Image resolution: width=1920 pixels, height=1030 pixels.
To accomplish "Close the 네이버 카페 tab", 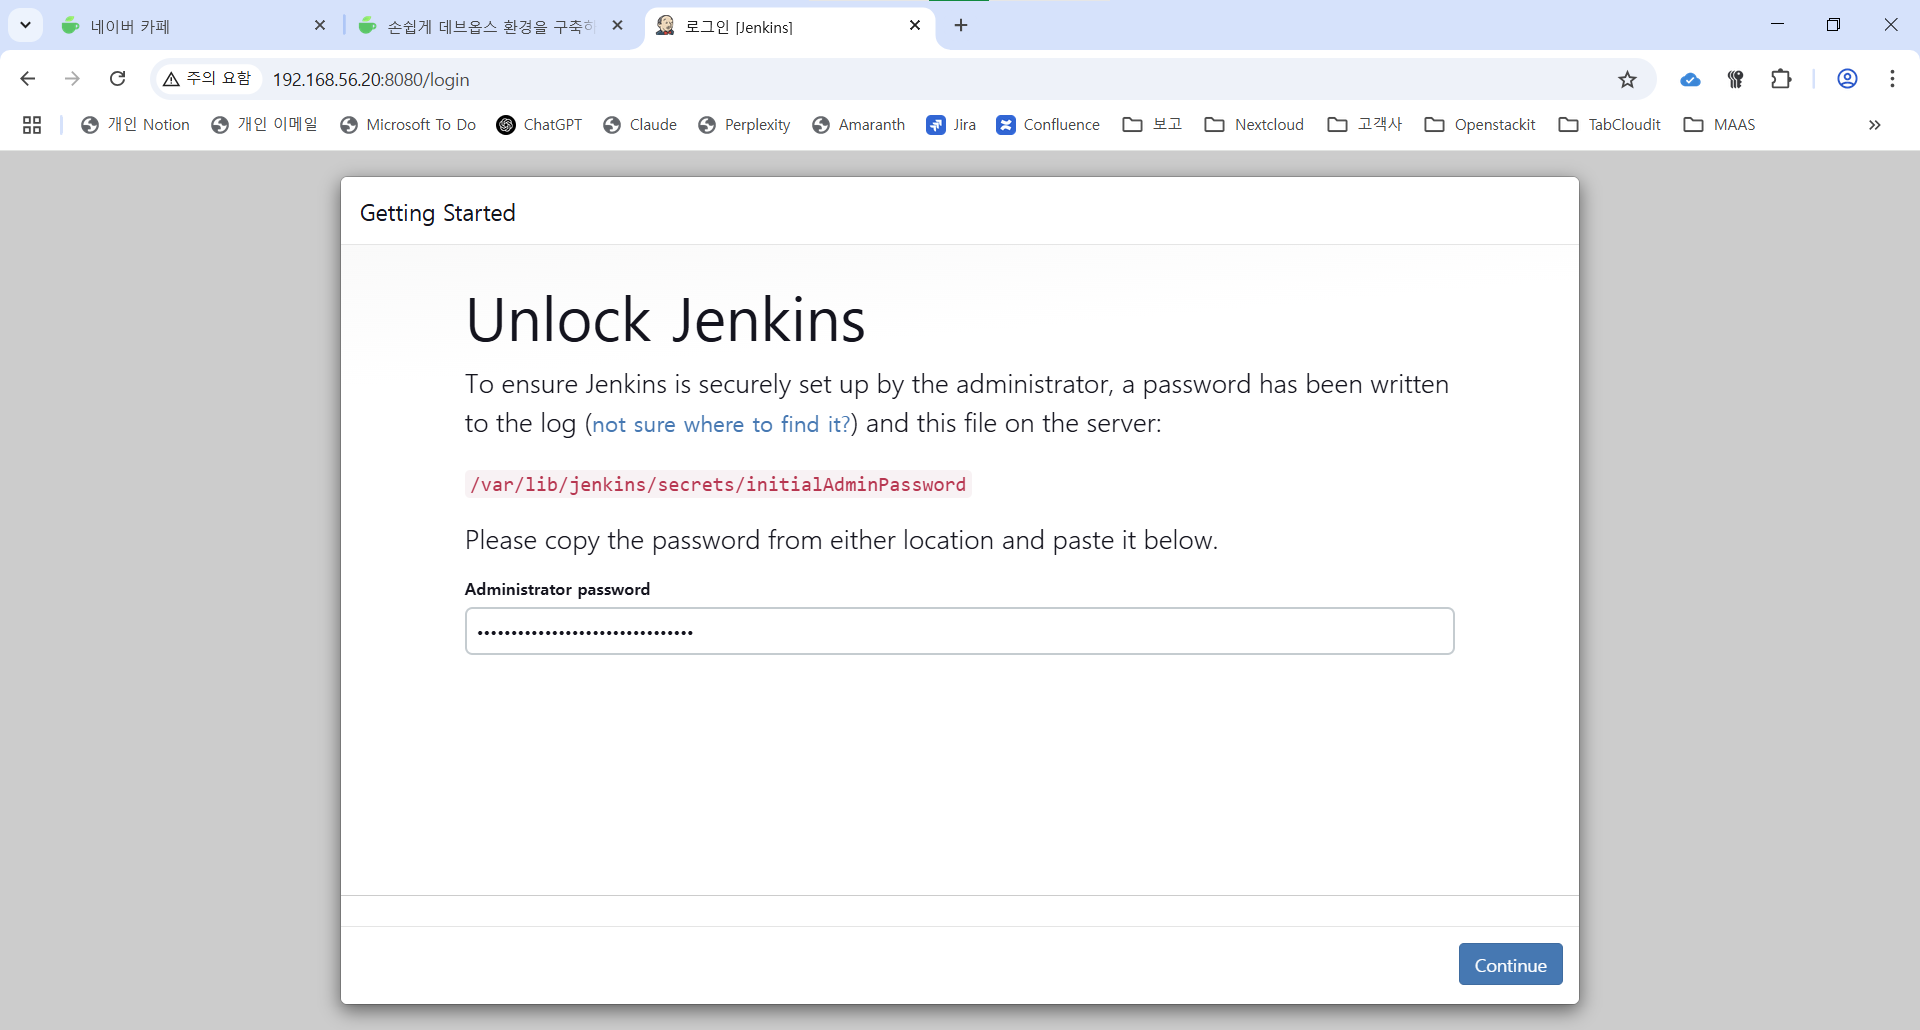I will tap(320, 26).
